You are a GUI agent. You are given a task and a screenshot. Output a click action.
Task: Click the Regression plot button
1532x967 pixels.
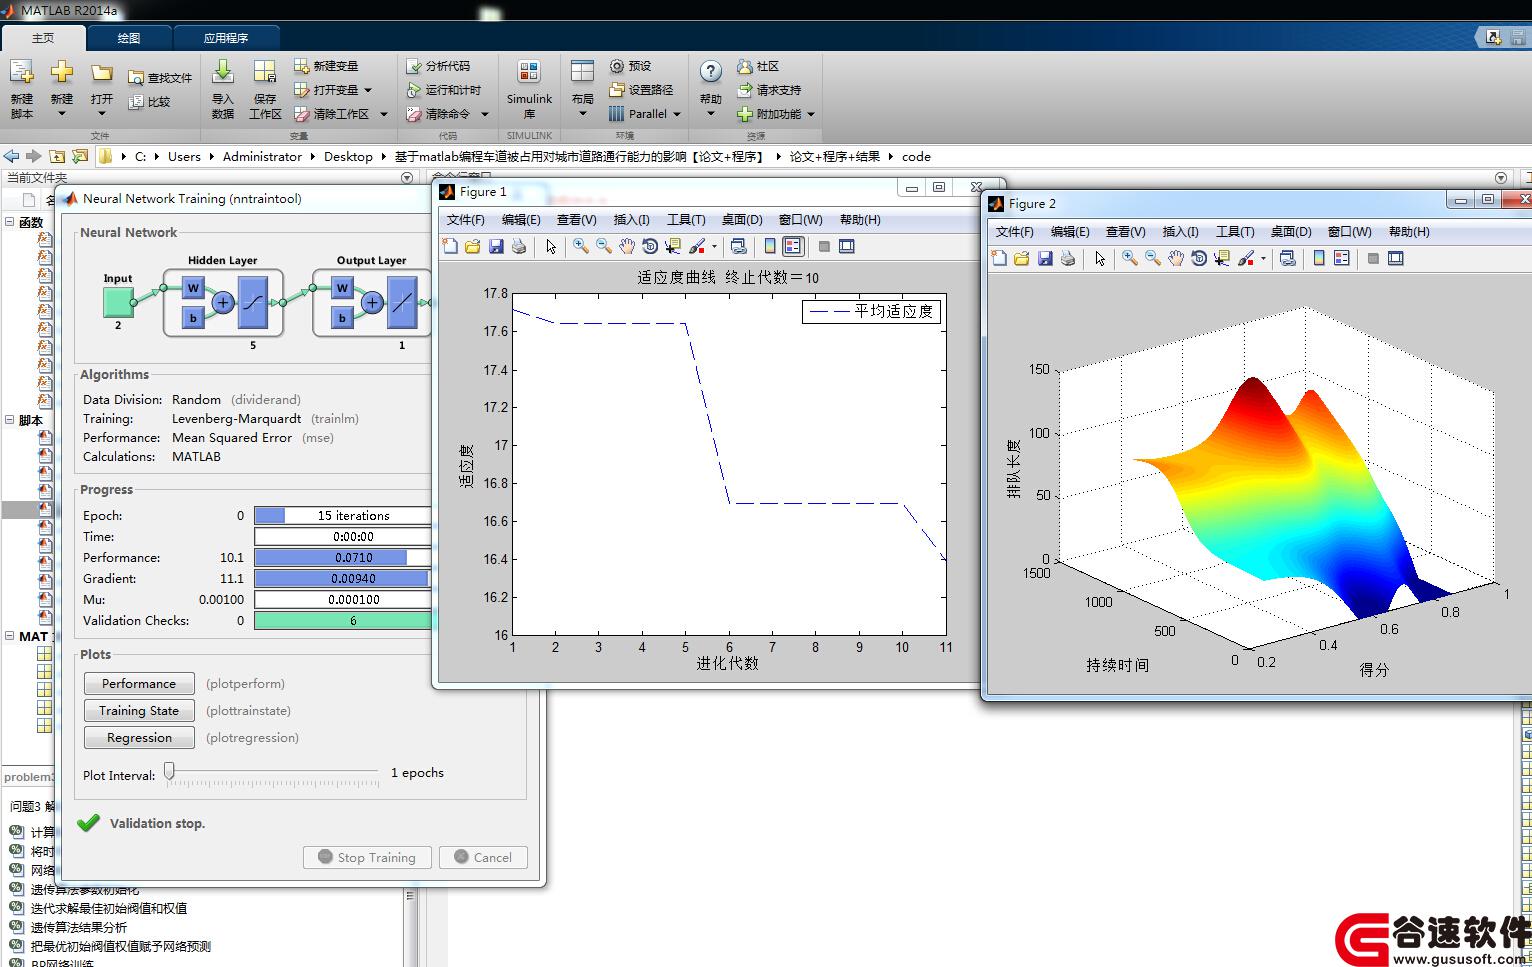pyautogui.click(x=139, y=738)
